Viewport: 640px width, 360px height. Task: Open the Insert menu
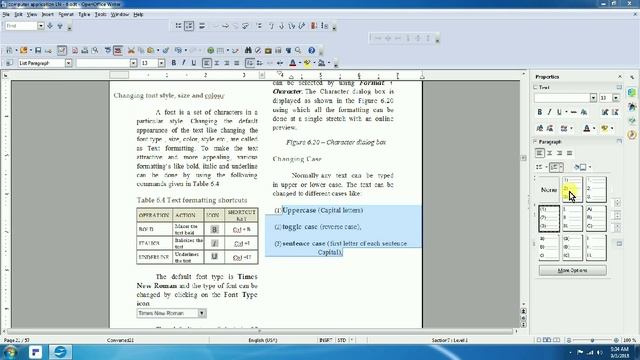pyautogui.click(x=47, y=14)
